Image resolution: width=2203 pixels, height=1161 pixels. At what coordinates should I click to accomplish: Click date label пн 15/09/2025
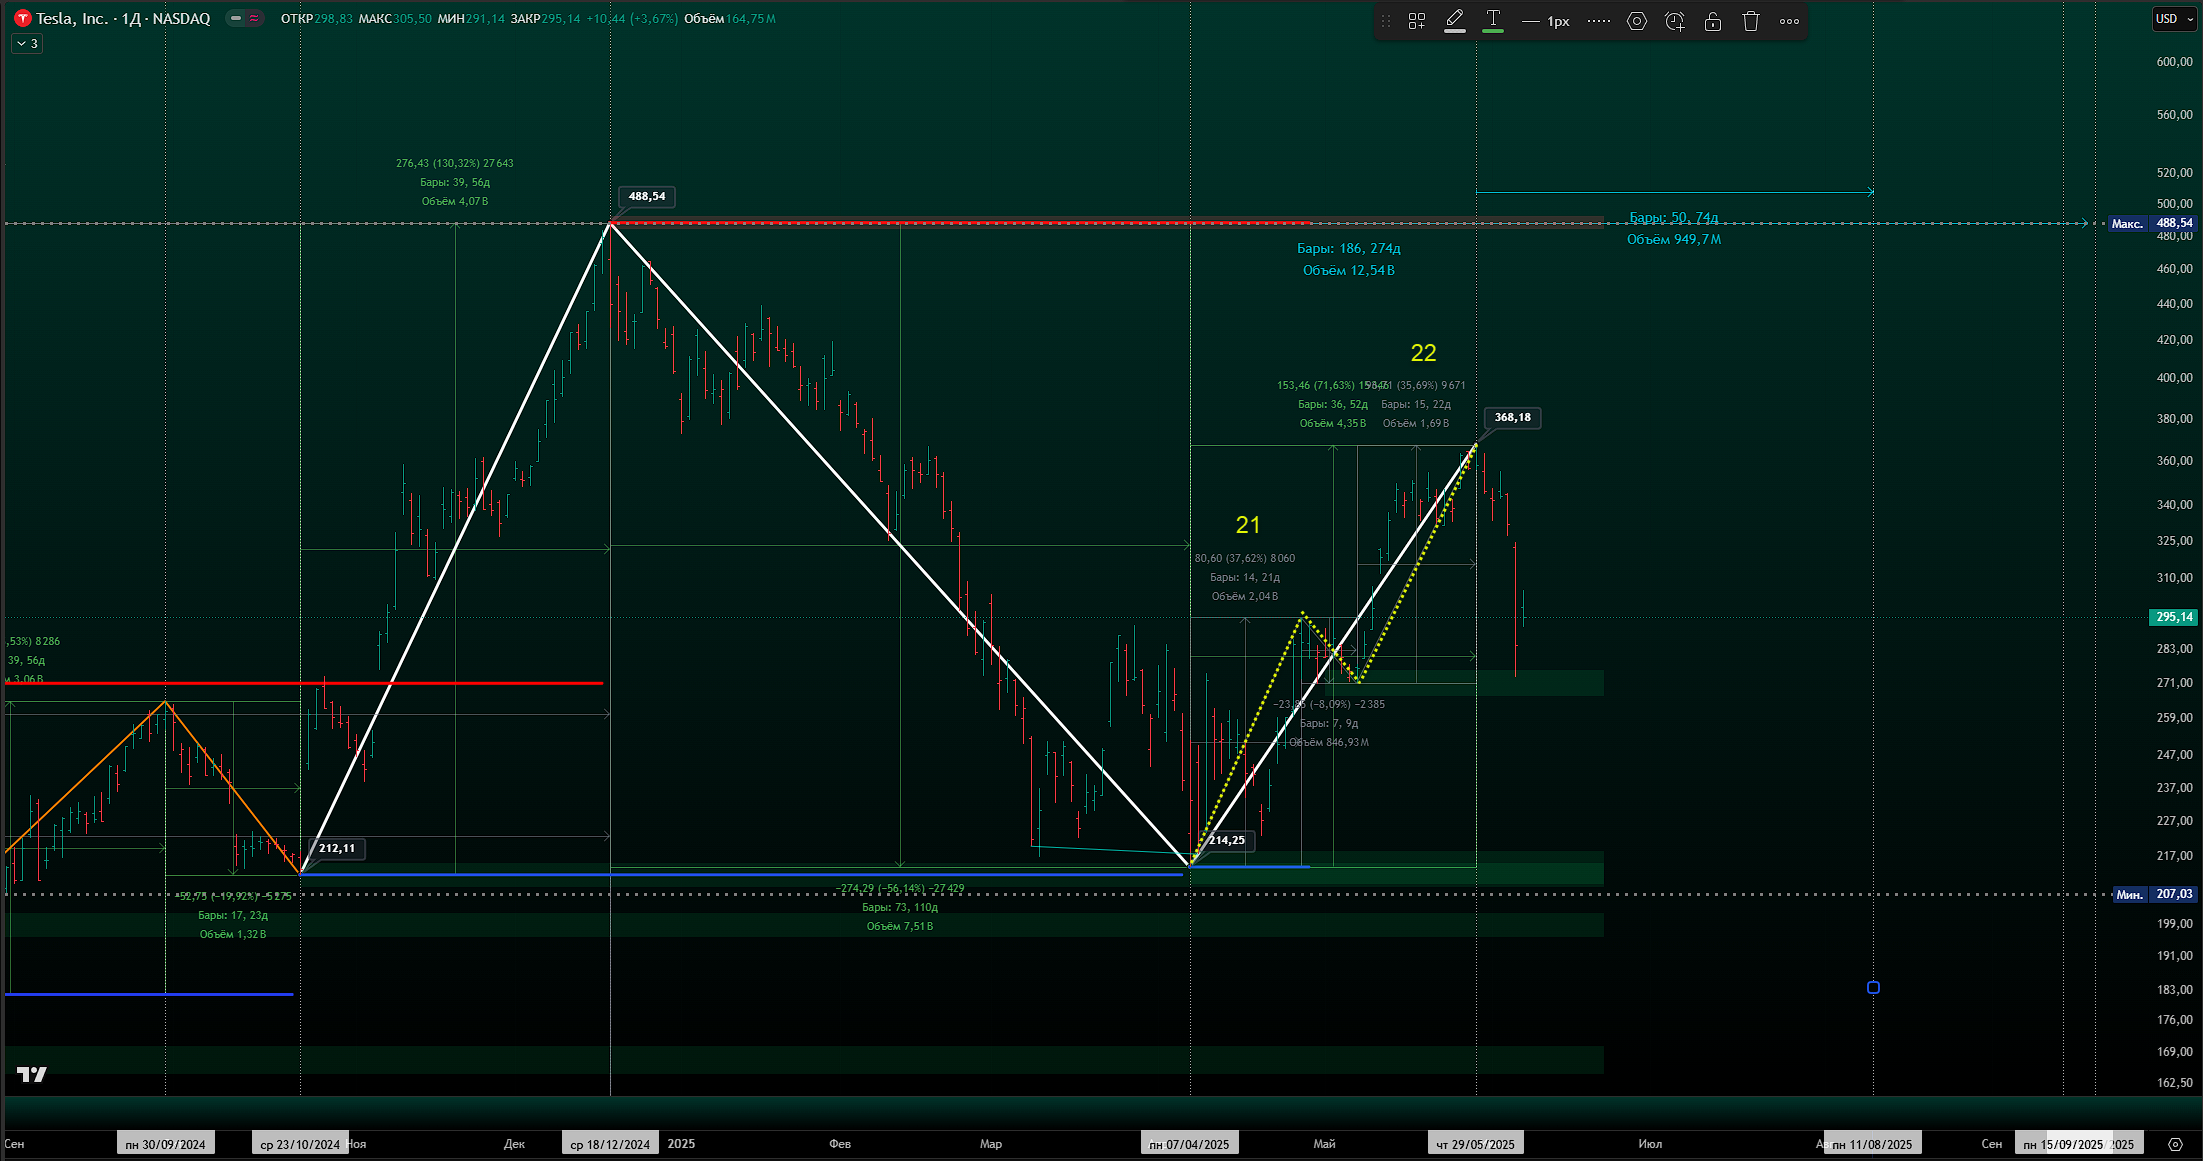click(x=2063, y=1144)
